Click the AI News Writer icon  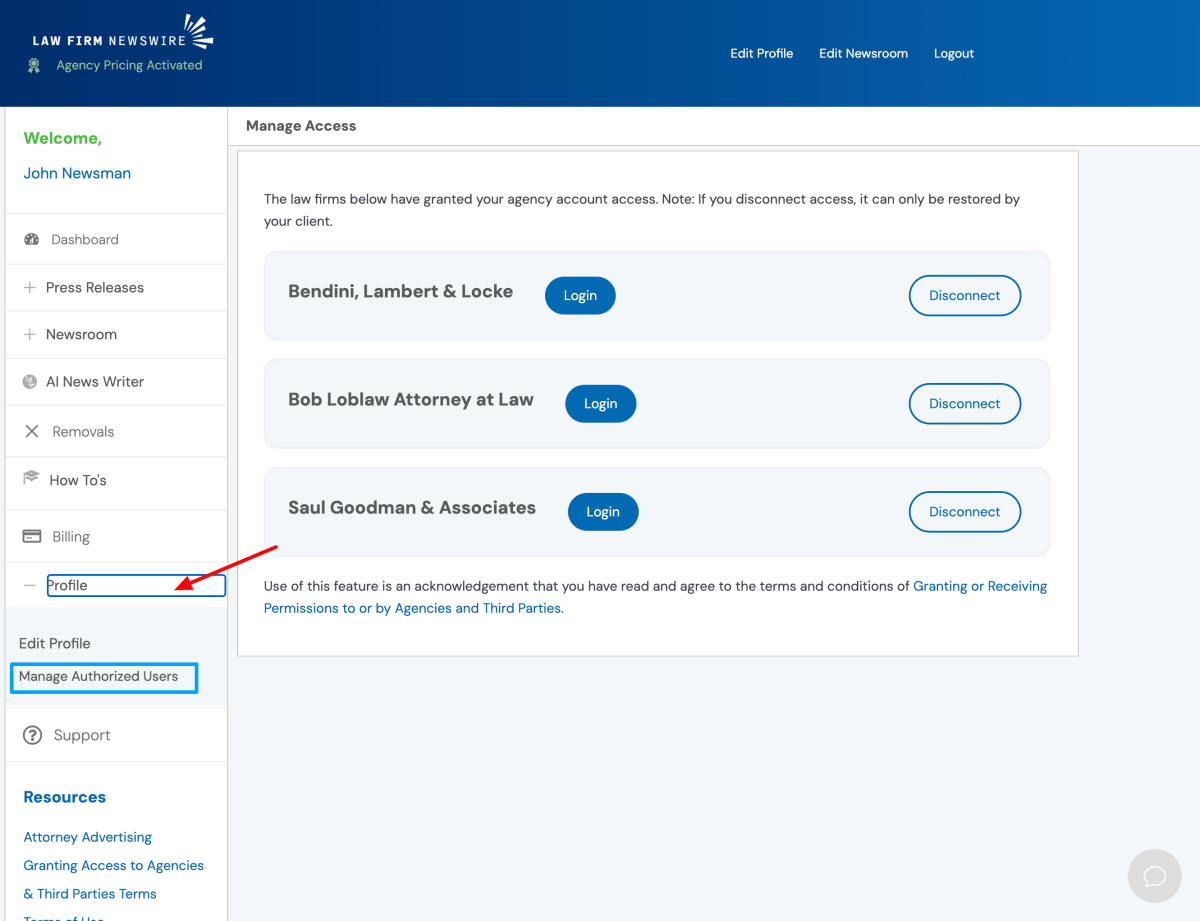(30, 382)
